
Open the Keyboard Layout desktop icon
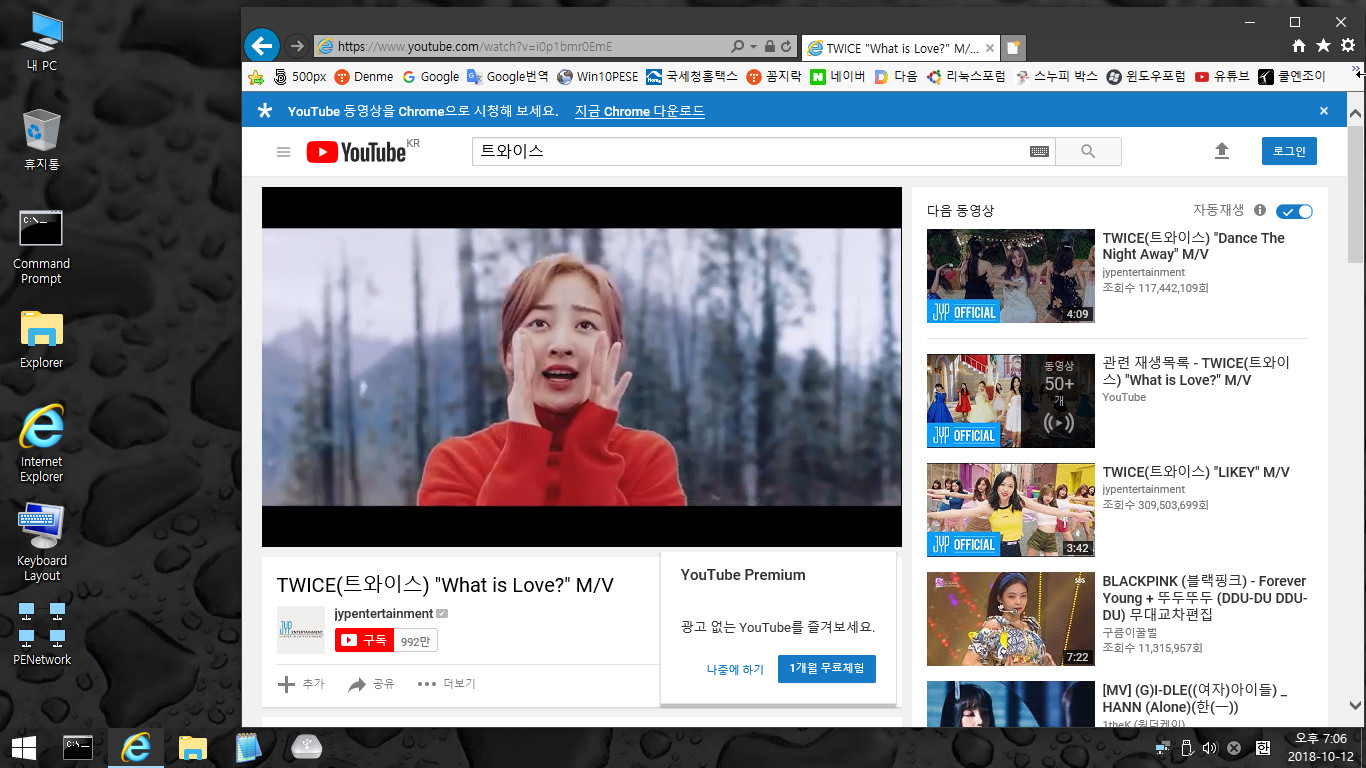pyautogui.click(x=41, y=542)
